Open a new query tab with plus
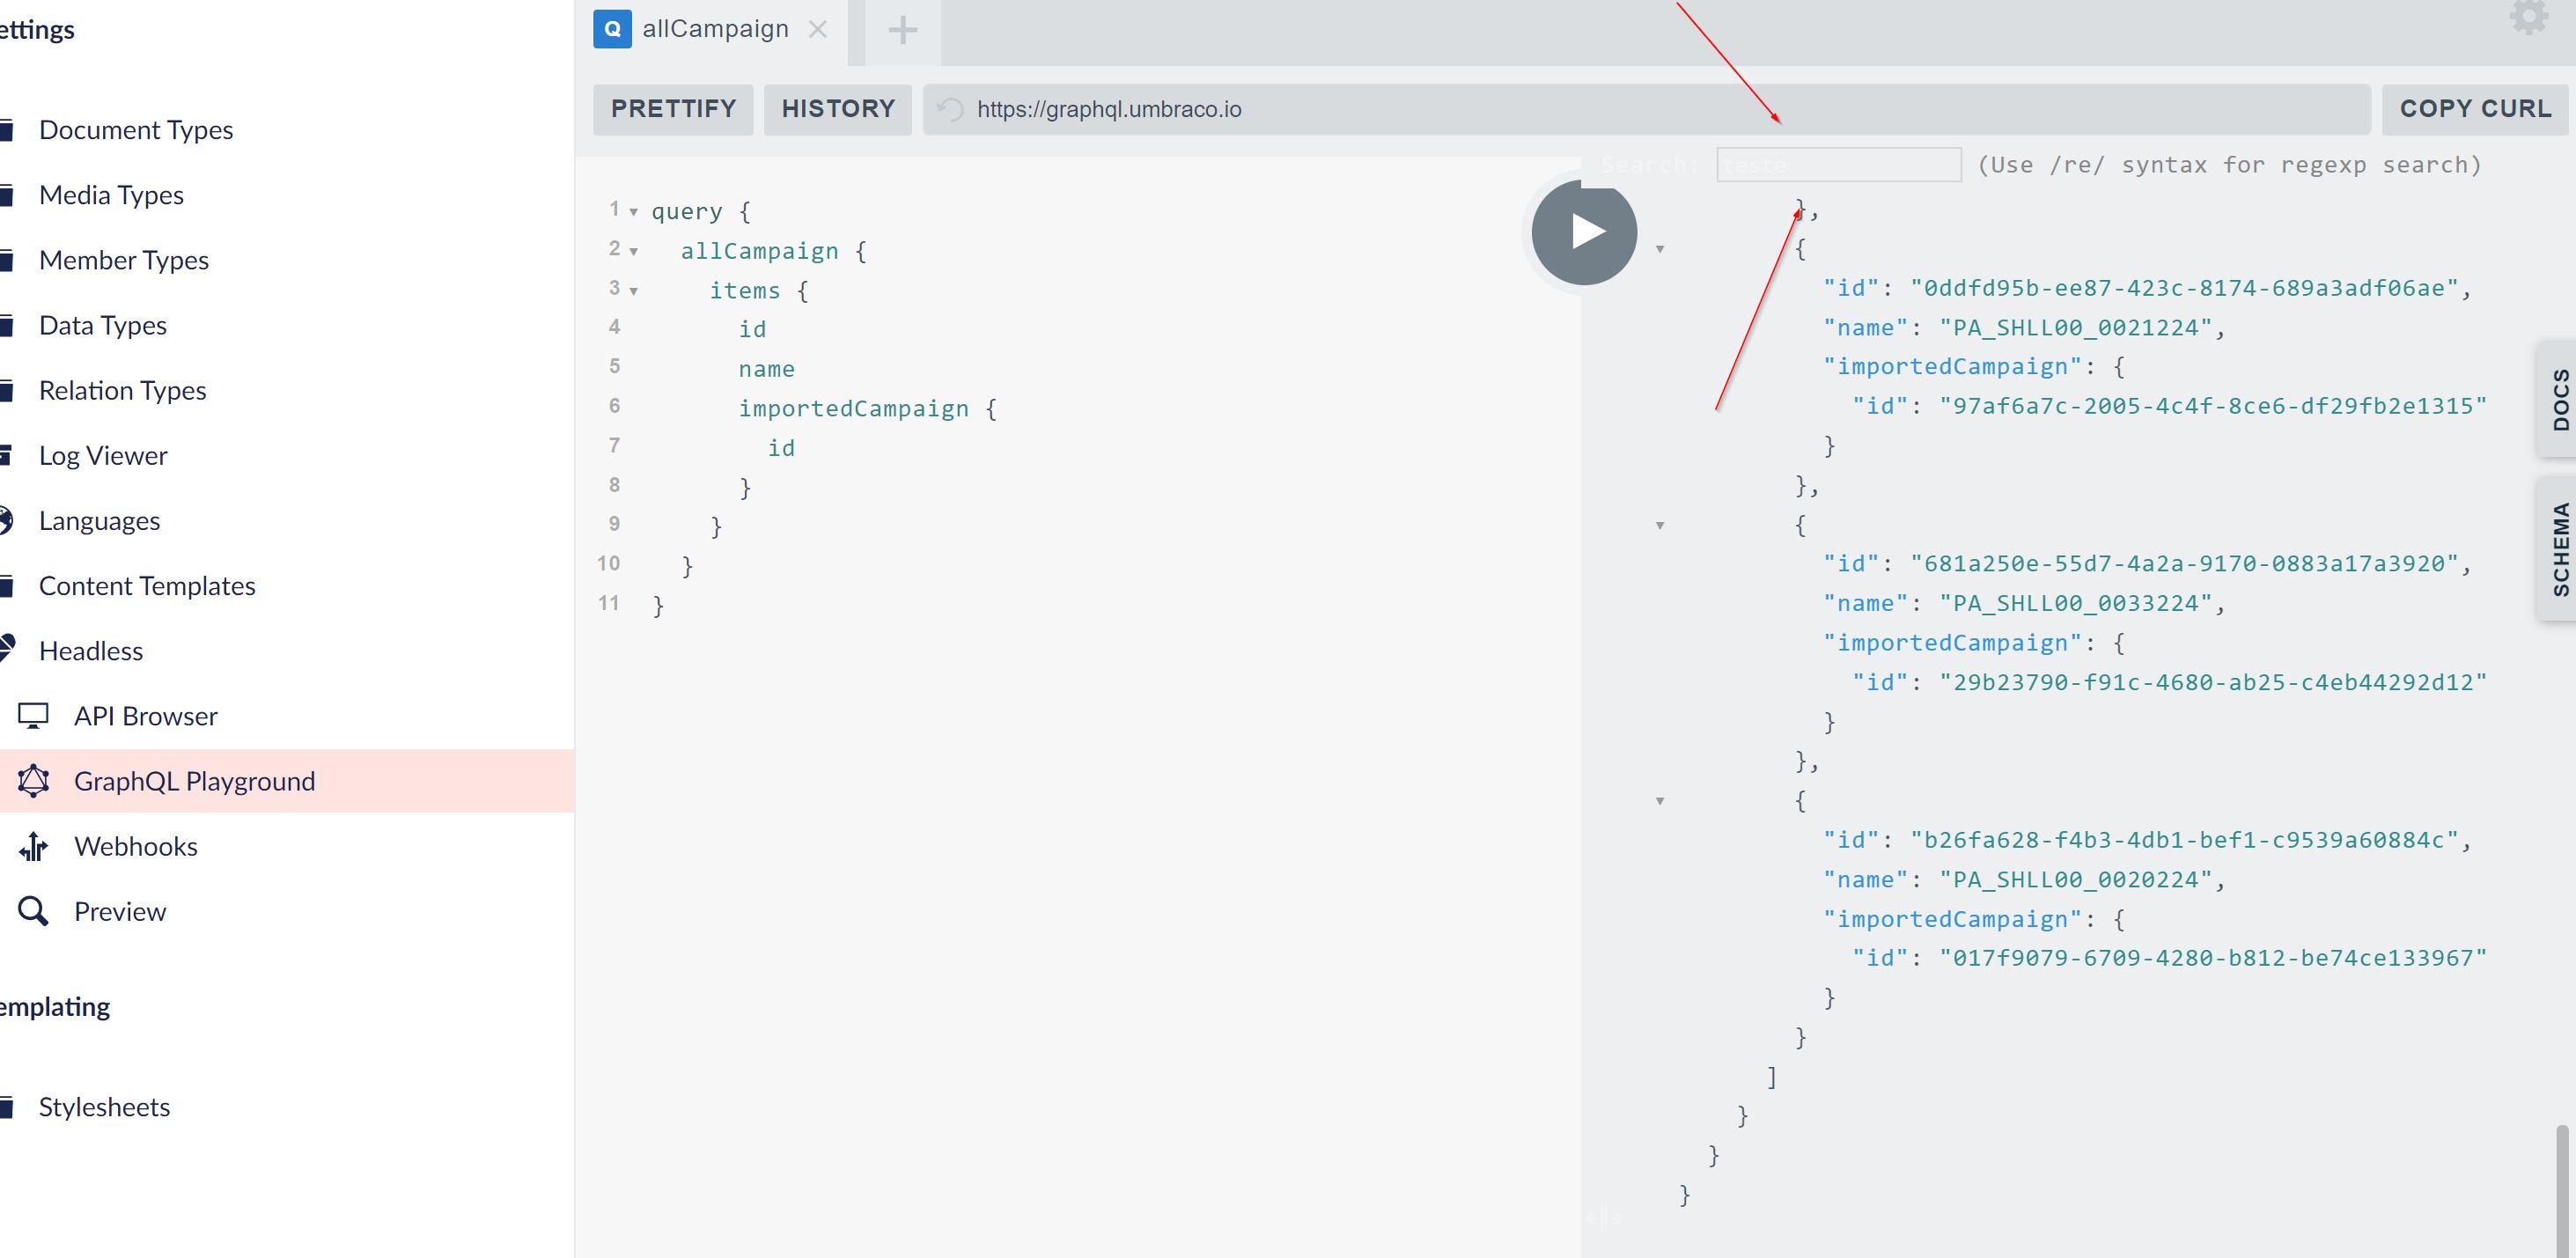 (x=902, y=30)
